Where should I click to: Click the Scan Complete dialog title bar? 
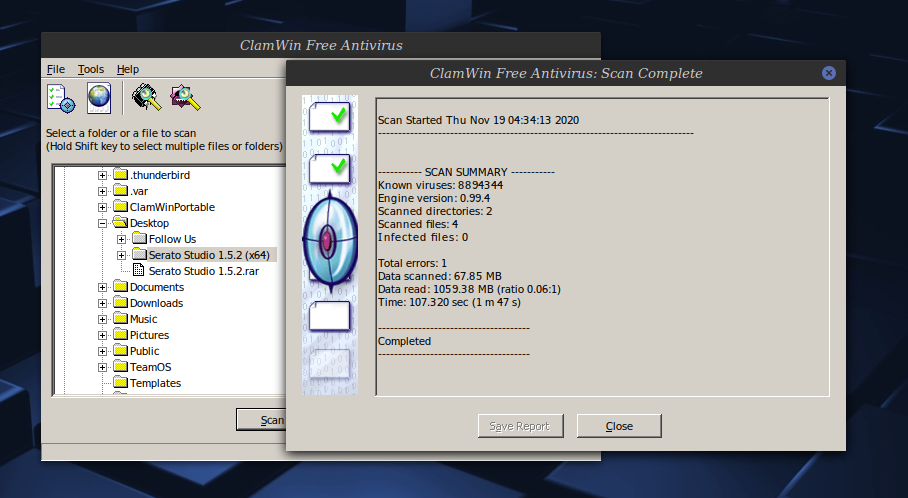coord(566,74)
